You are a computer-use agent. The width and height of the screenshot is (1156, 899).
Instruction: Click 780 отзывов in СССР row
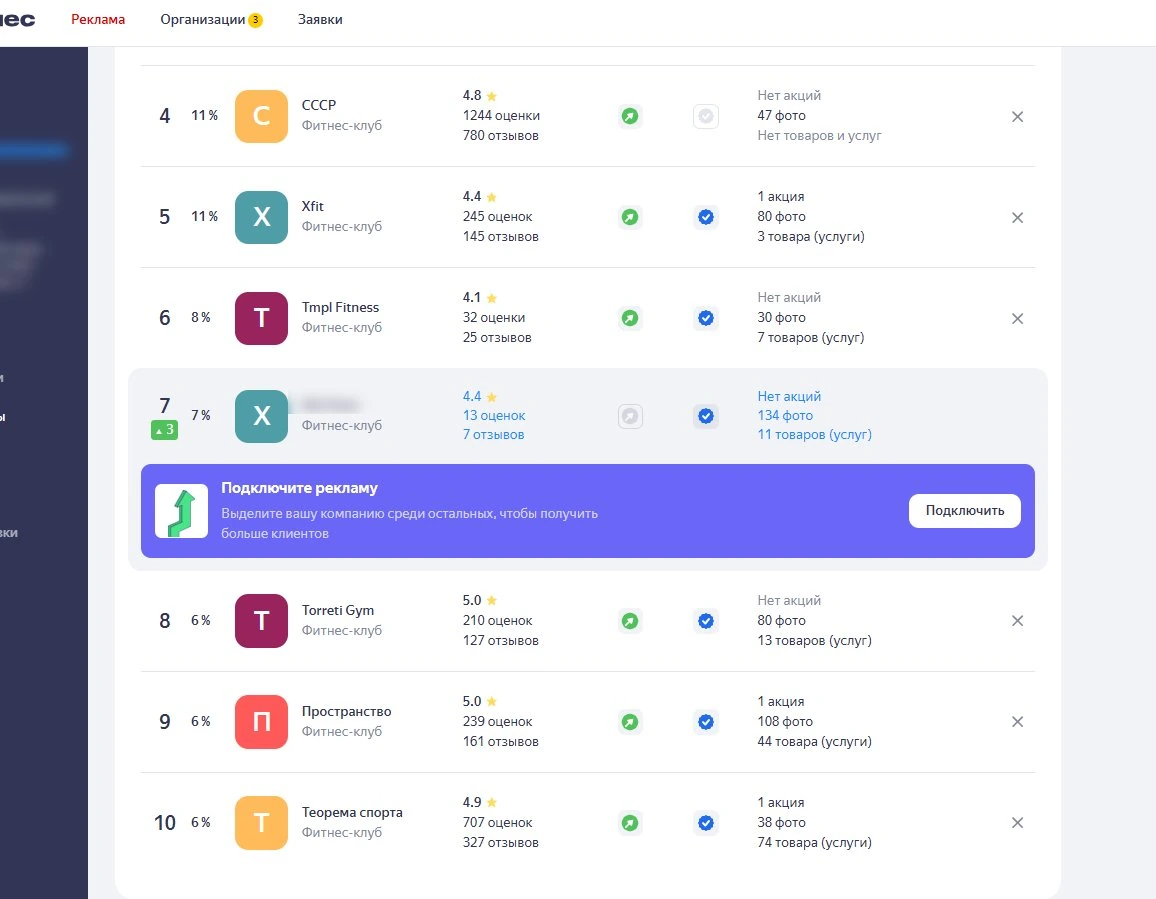tap(501, 136)
